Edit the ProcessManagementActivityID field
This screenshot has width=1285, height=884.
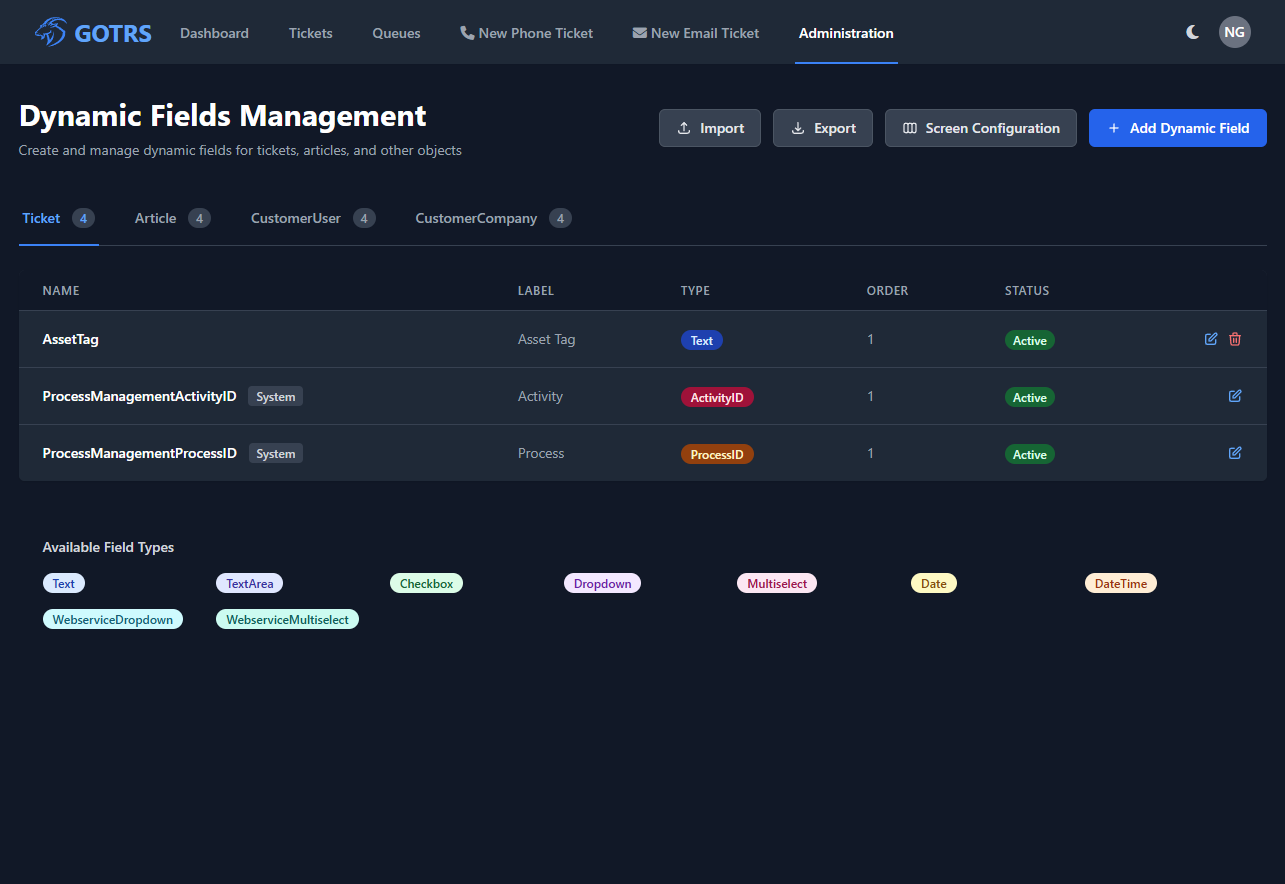pyautogui.click(x=1235, y=396)
